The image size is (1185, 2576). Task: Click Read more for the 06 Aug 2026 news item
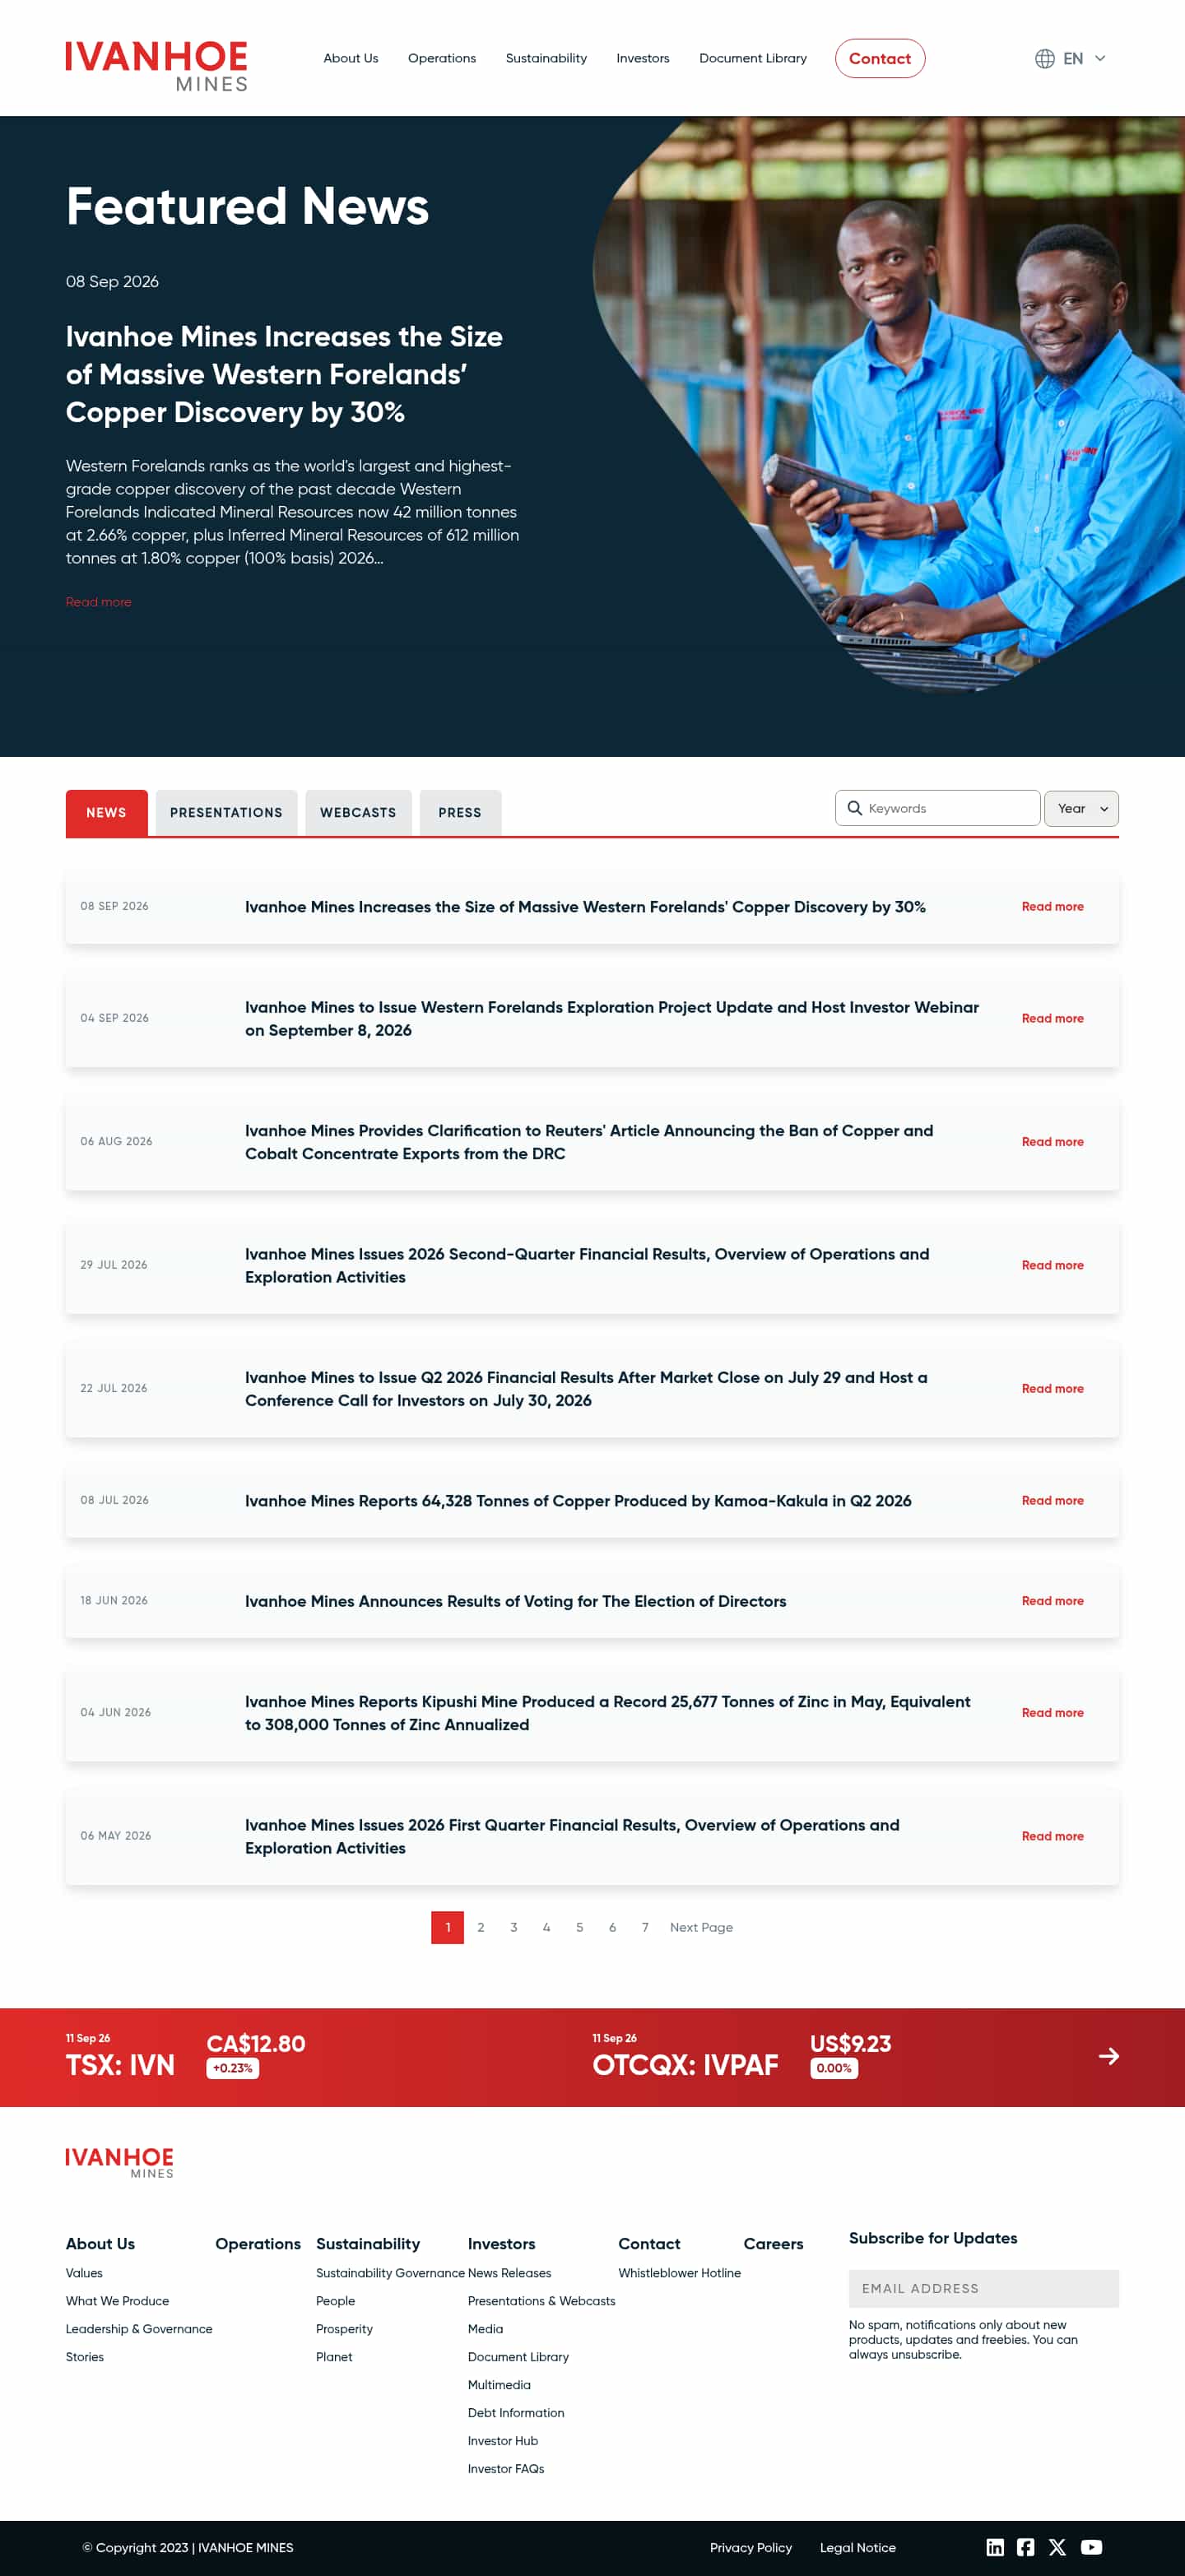pyautogui.click(x=1052, y=1142)
